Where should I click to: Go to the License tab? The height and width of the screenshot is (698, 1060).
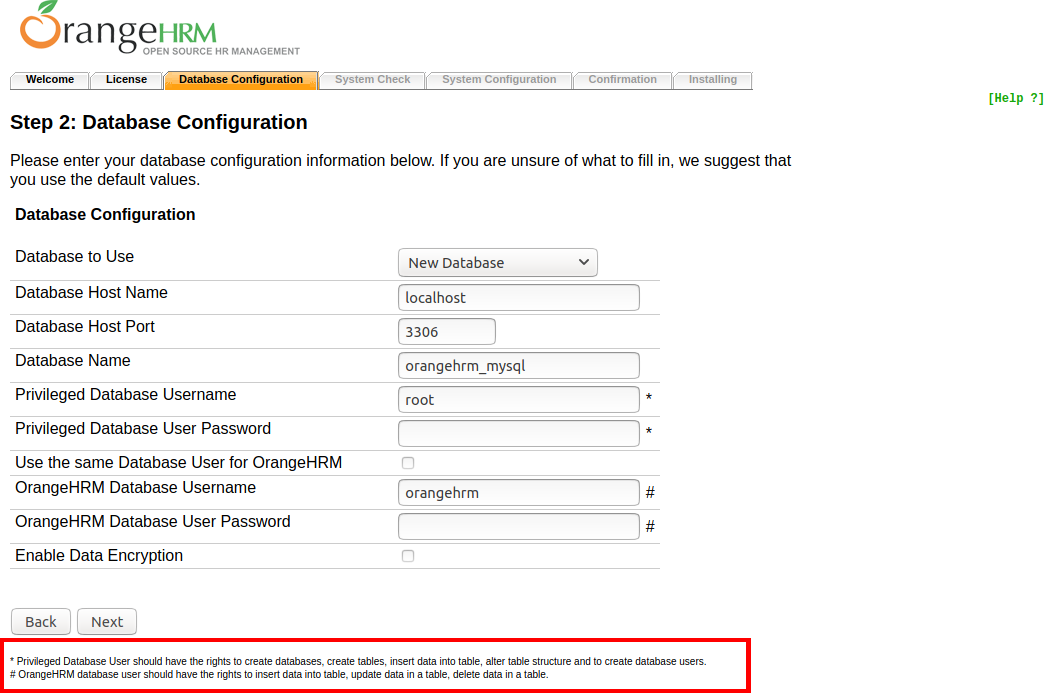pos(126,80)
